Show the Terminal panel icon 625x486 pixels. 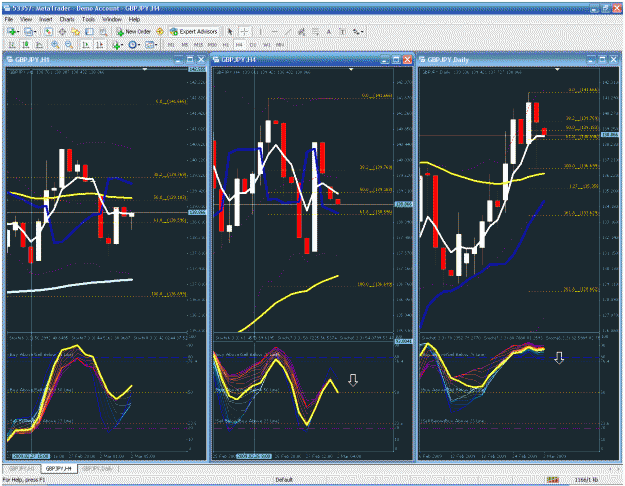point(89,31)
